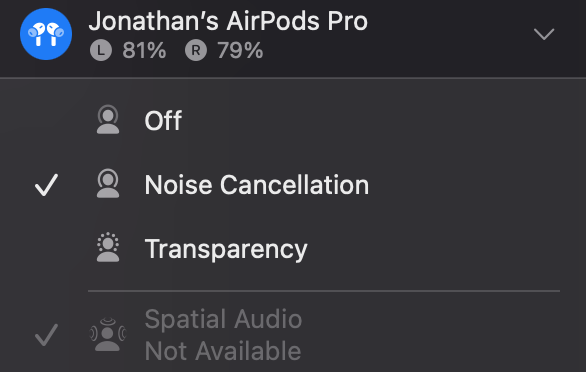The image size is (586, 372).
Task: Click the 79% right battery percentage
Action: (x=240, y=50)
